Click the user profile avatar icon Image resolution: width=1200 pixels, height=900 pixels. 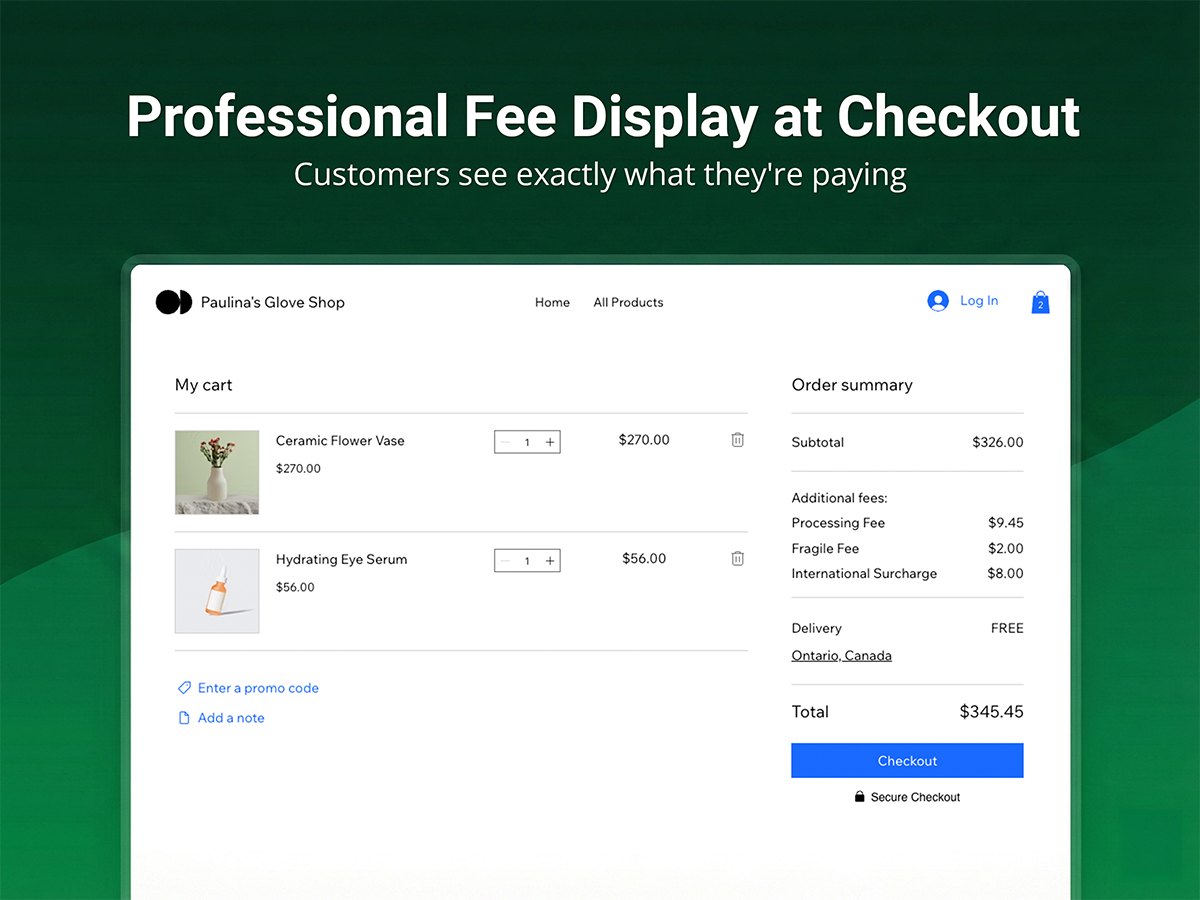[937, 301]
